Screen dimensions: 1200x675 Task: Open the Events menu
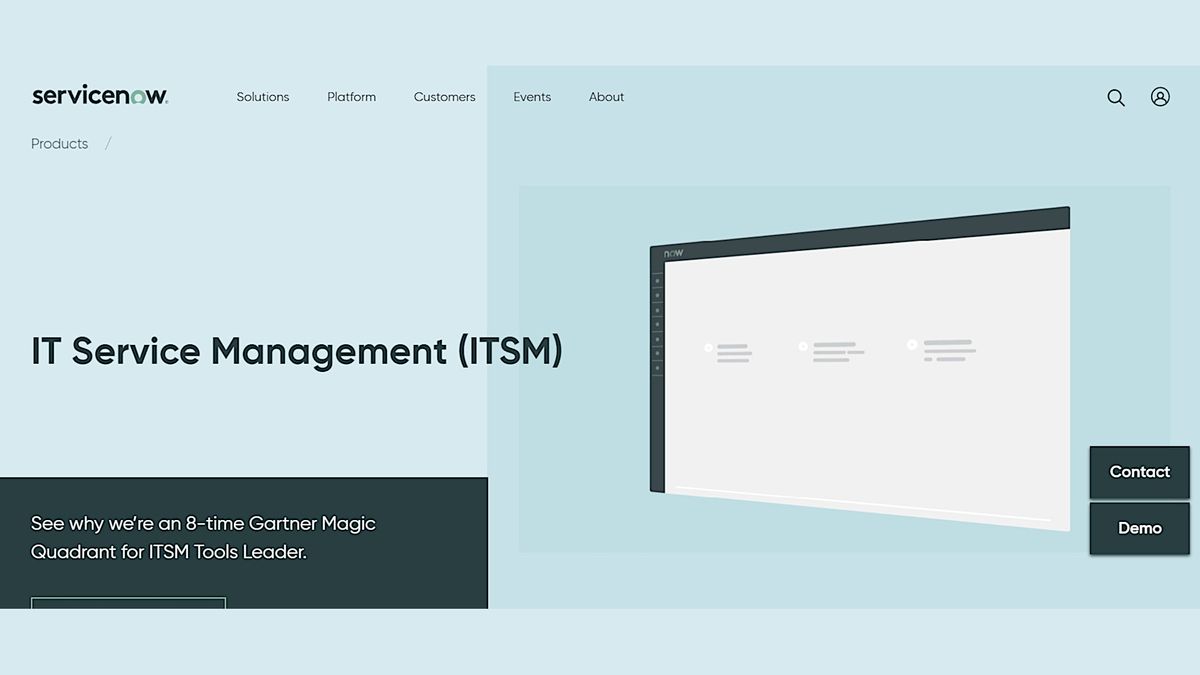click(532, 97)
